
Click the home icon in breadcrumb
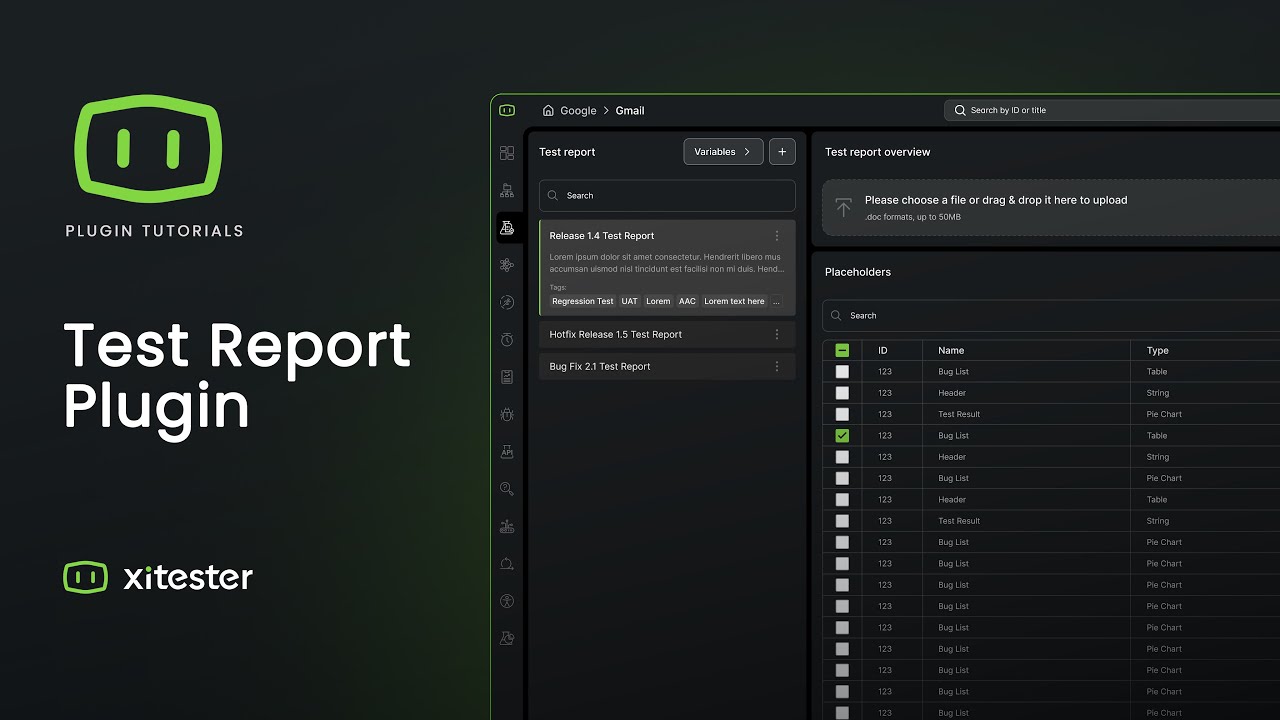548,111
